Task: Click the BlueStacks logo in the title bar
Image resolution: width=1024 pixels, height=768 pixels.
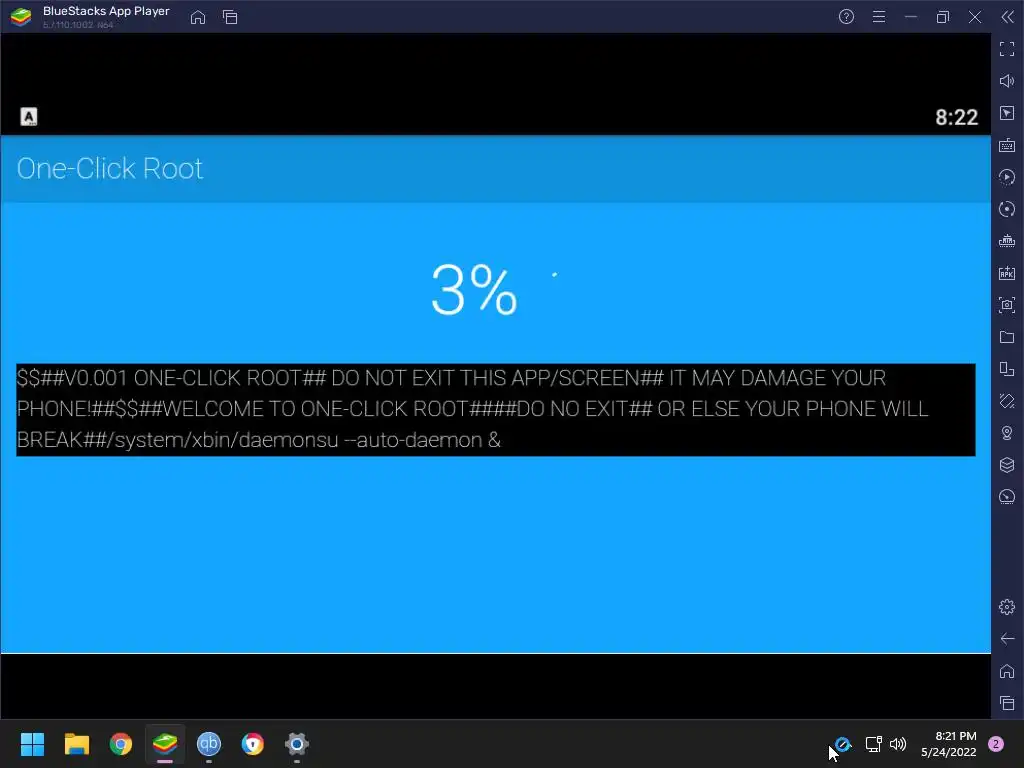Action: (21, 17)
